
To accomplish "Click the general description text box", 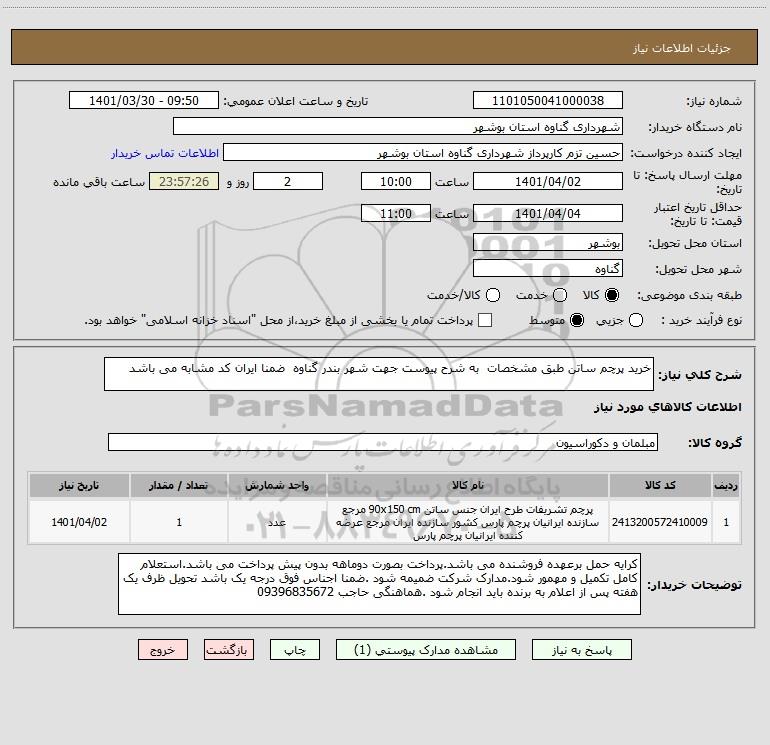I will pos(379,374).
